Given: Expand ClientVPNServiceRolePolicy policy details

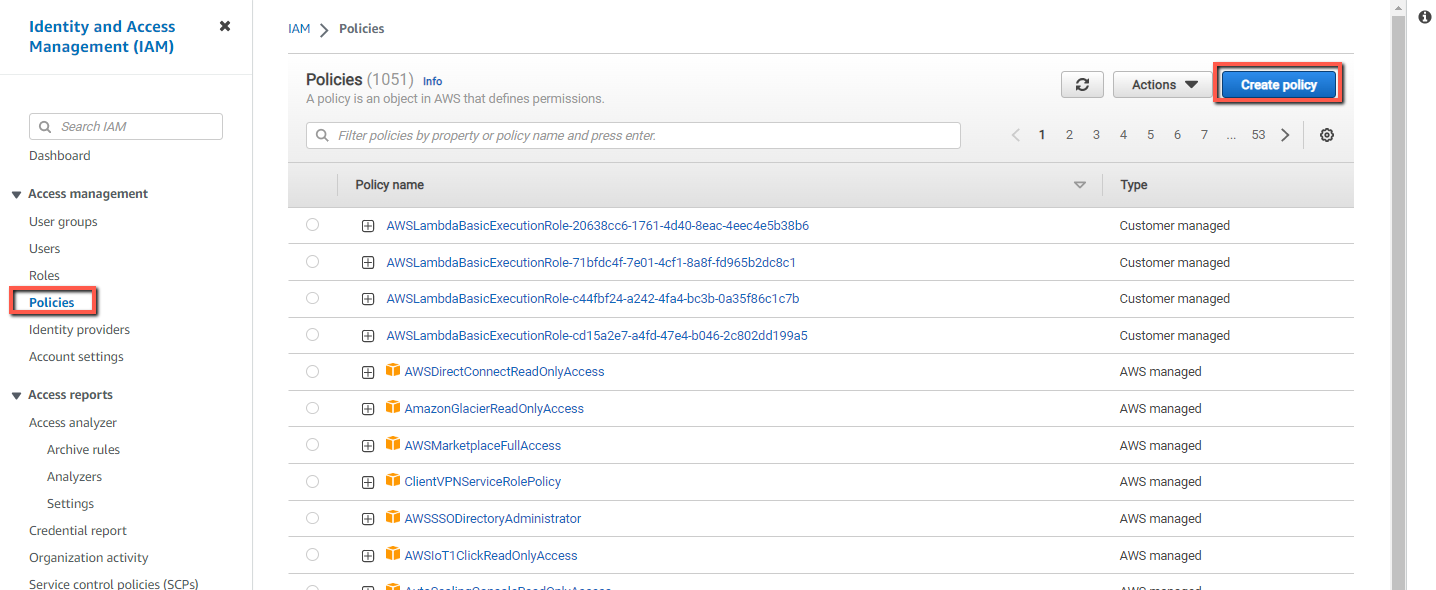Looking at the screenshot, I should coord(368,482).
